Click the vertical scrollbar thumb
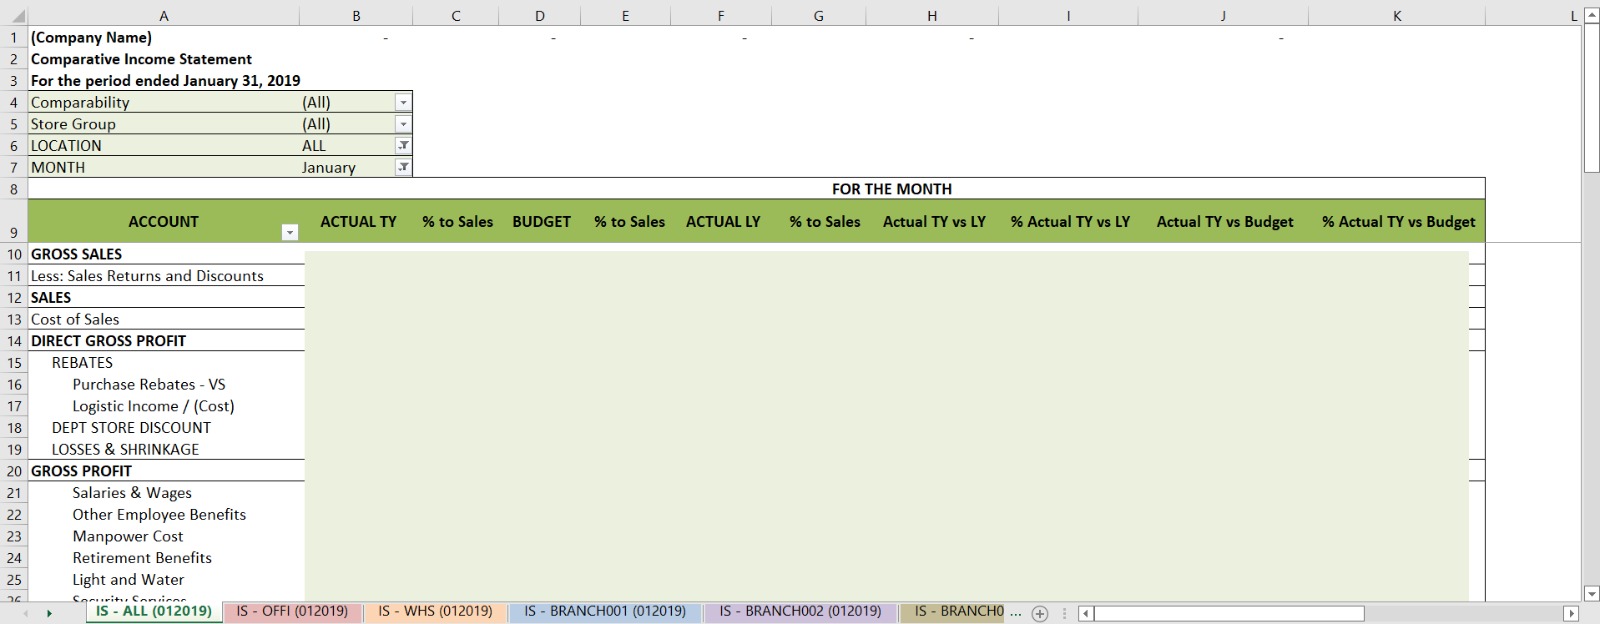Viewport: 1600px width, 624px height. click(x=1592, y=97)
